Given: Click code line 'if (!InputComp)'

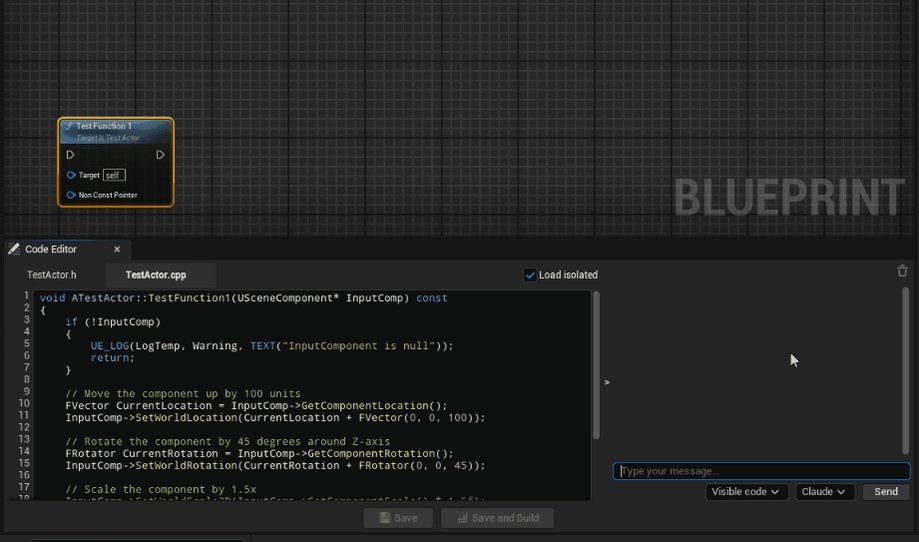Looking at the screenshot, I should point(113,322).
